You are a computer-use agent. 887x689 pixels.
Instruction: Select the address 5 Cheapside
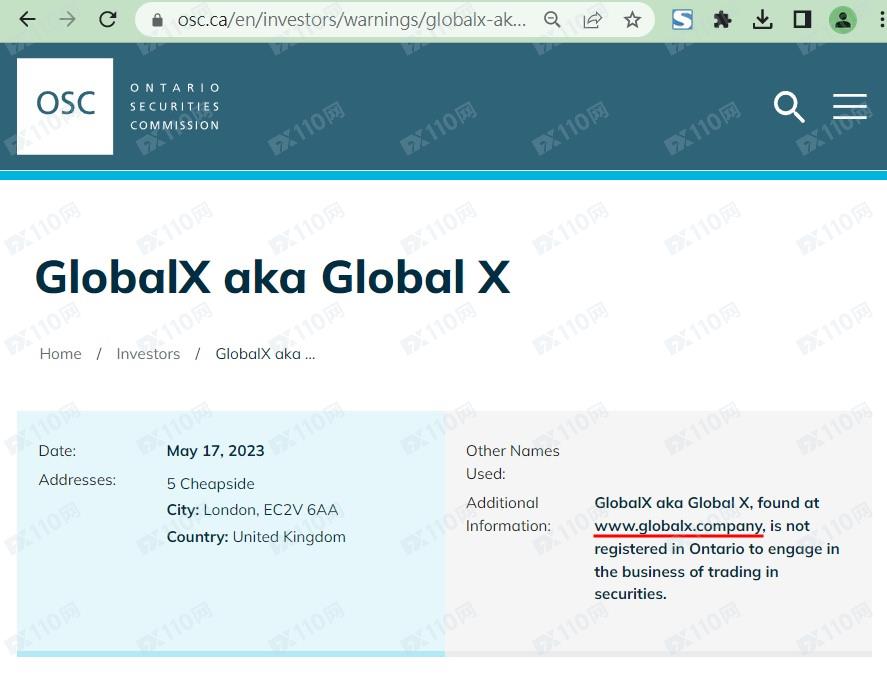pos(210,484)
